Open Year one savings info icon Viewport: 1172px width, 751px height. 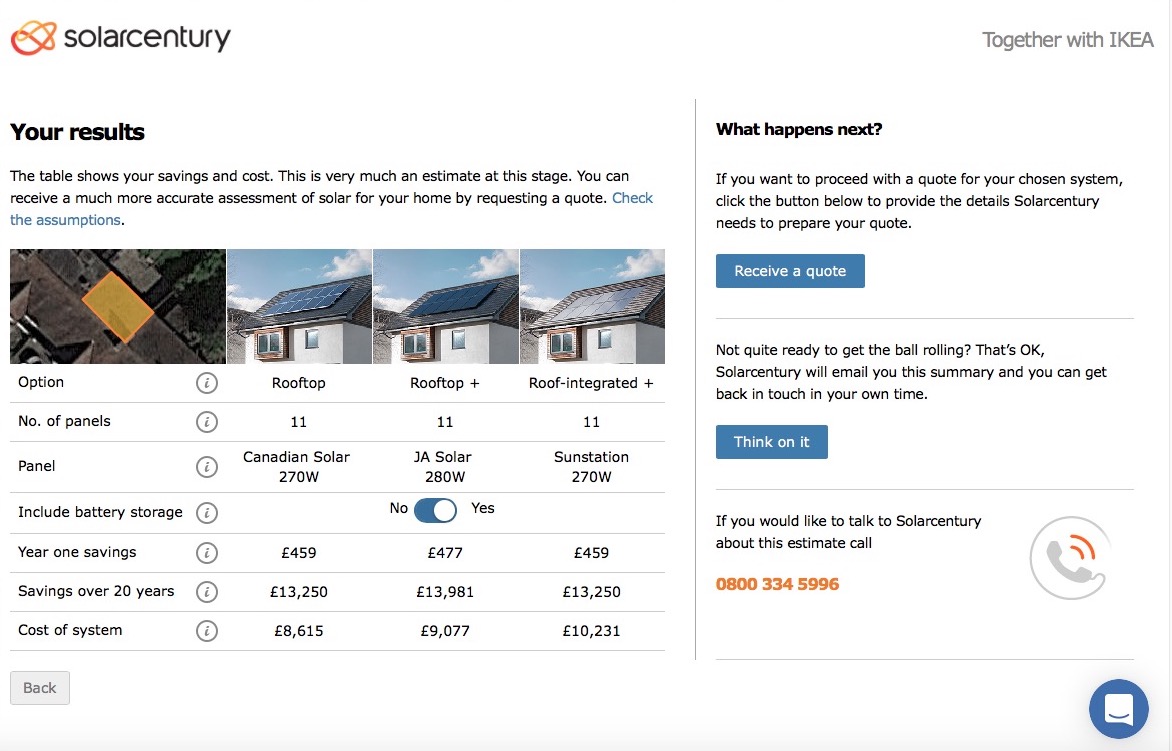207,553
